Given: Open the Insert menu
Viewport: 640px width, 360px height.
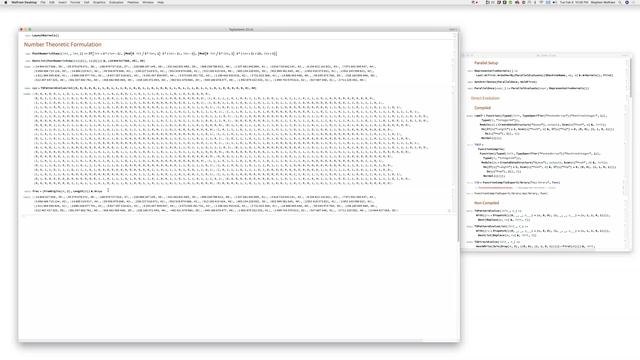Looking at the screenshot, I should pyautogui.click(x=62, y=2).
